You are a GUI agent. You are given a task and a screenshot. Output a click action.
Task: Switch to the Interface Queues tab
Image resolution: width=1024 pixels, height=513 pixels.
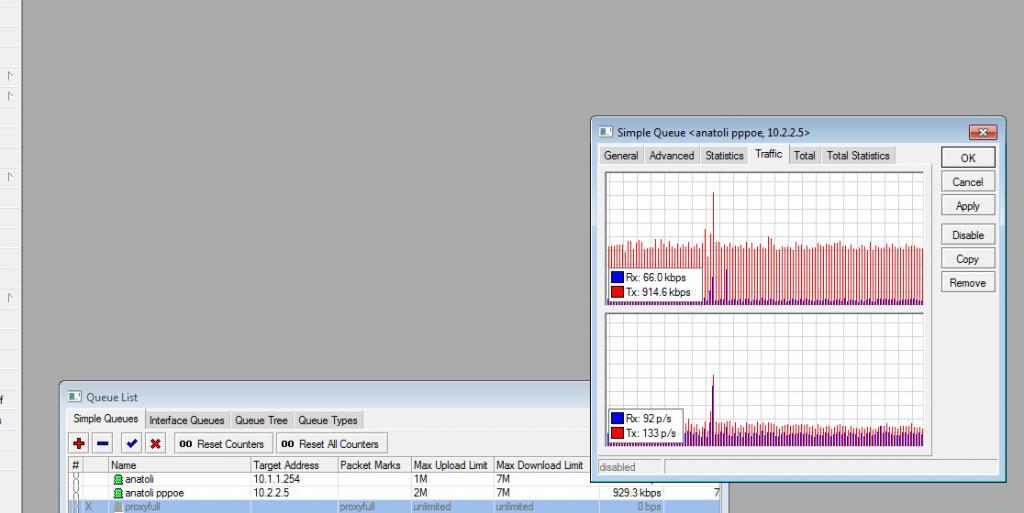click(x=186, y=420)
